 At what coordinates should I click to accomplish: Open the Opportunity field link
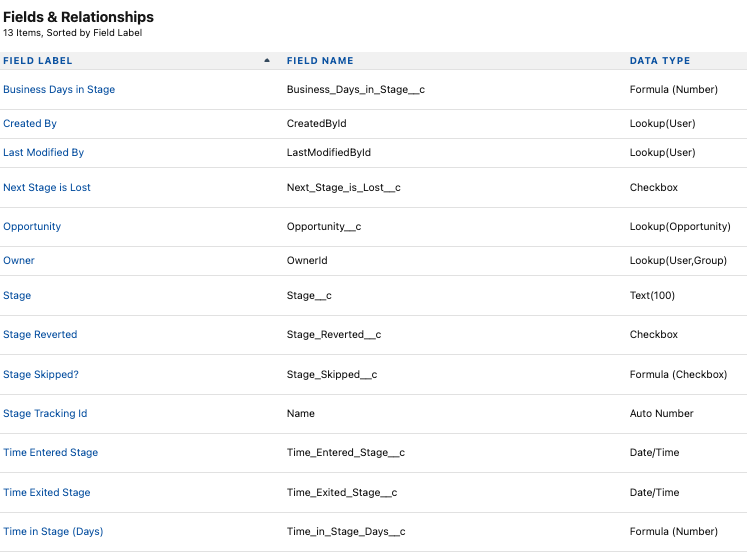pos(32,226)
